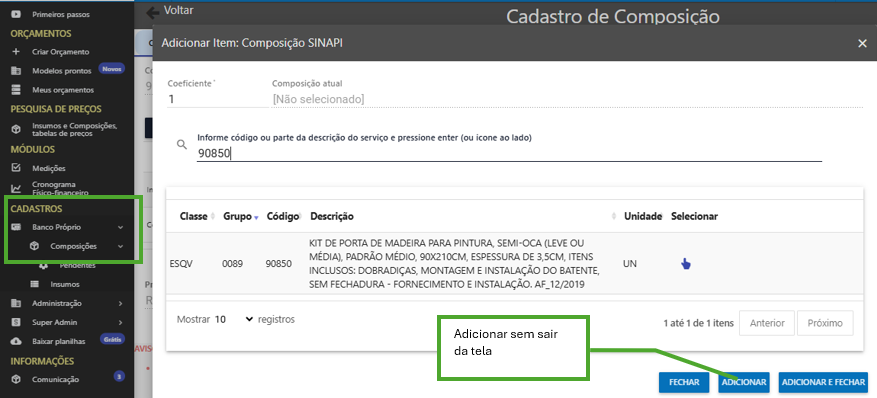Viewport: 877px width, 398px height.
Task: Click the Comunicação cube icon
Action: pyautogui.click(x=16, y=379)
